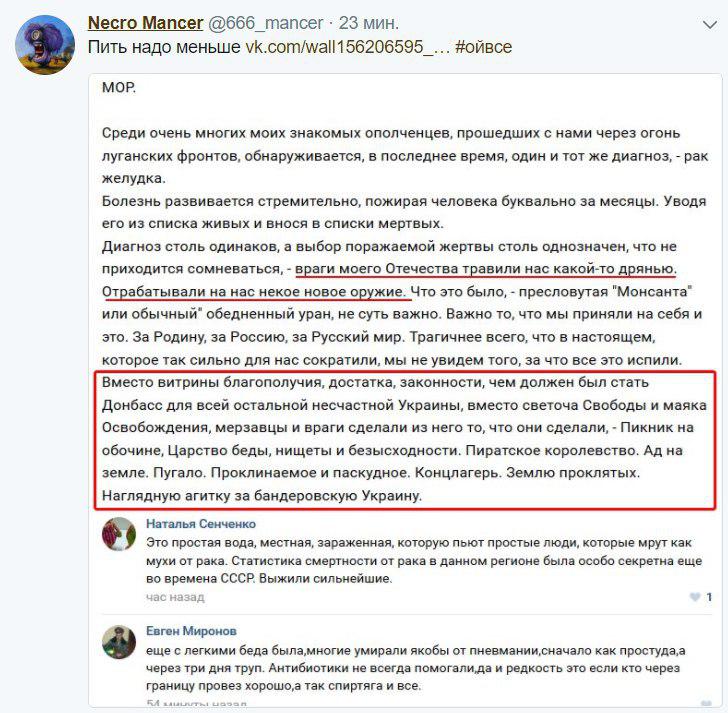The image size is (728, 713).
Task: Click the Necro Mancer profile avatar
Action: tap(44, 43)
